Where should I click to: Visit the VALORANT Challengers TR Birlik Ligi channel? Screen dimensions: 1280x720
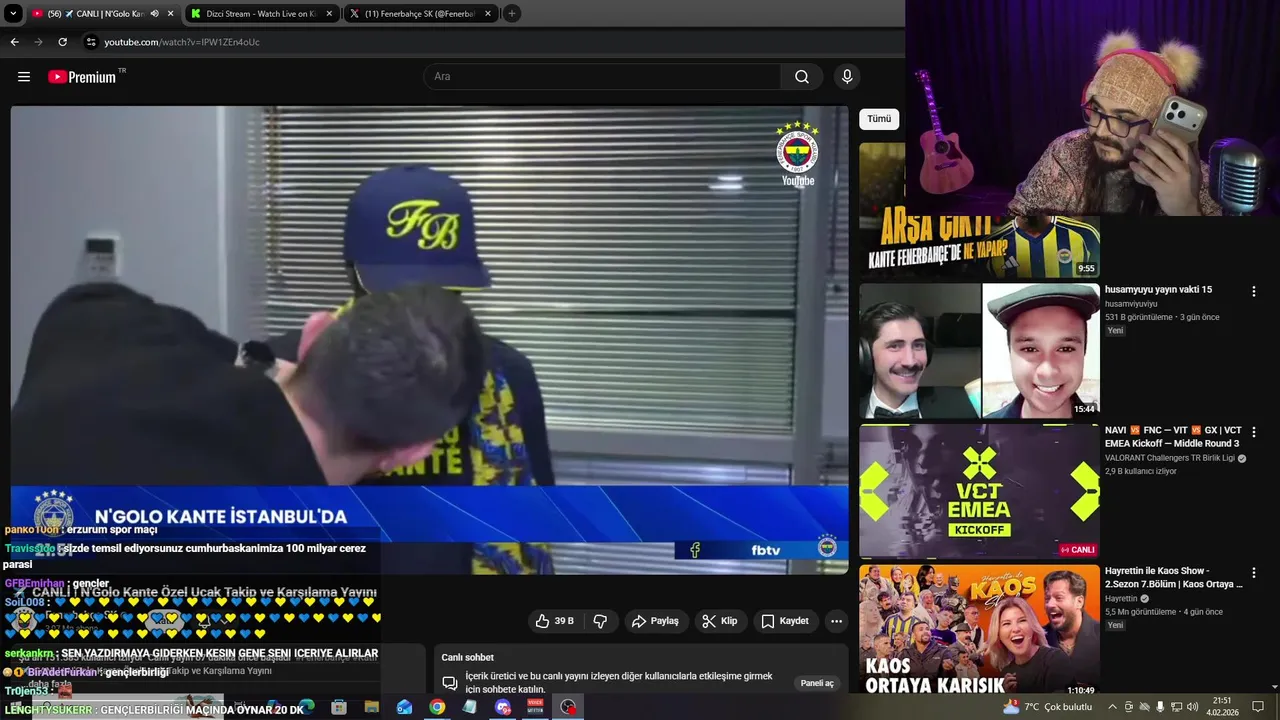(1170, 458)
